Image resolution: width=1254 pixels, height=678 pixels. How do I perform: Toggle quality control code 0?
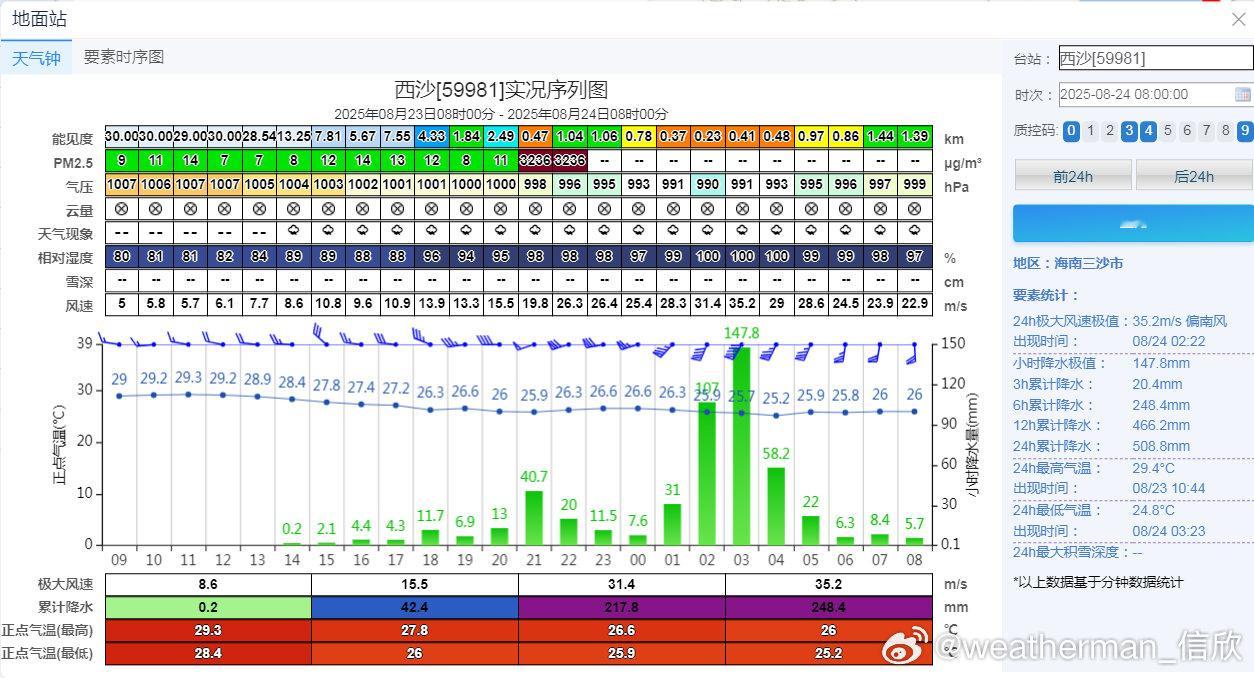tap(1071, 131)
